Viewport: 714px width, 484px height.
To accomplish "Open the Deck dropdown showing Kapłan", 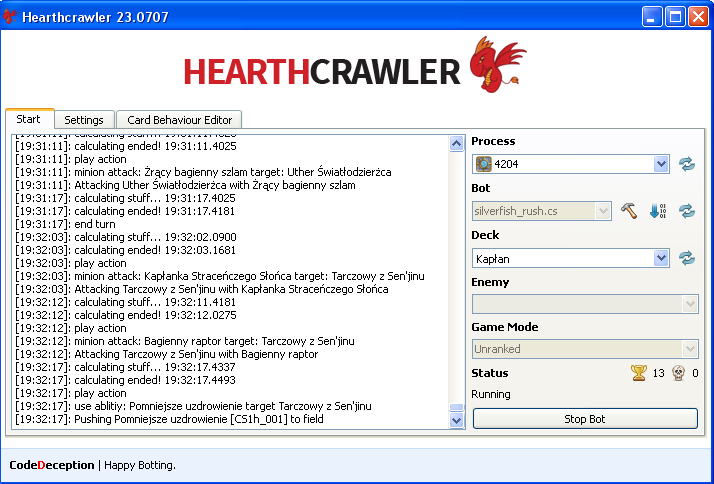I will 571,259.
